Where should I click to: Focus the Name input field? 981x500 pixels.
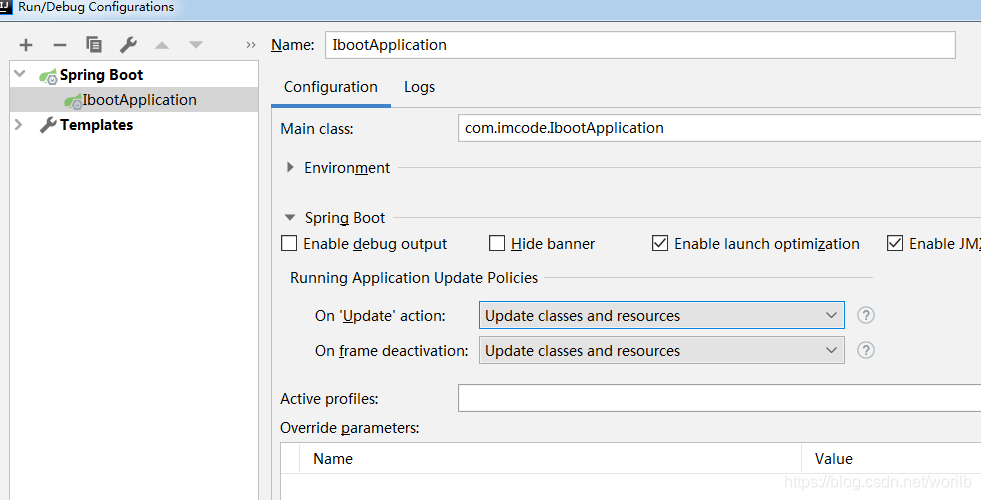640,45
